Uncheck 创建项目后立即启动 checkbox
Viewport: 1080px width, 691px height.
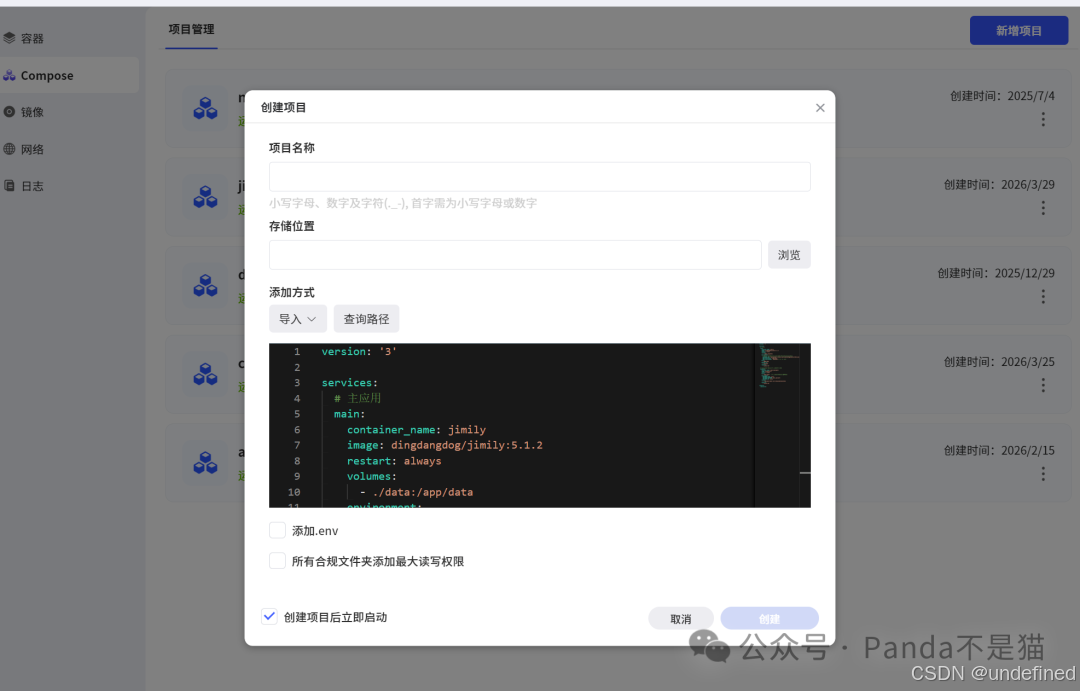click(x=269, y=617)
